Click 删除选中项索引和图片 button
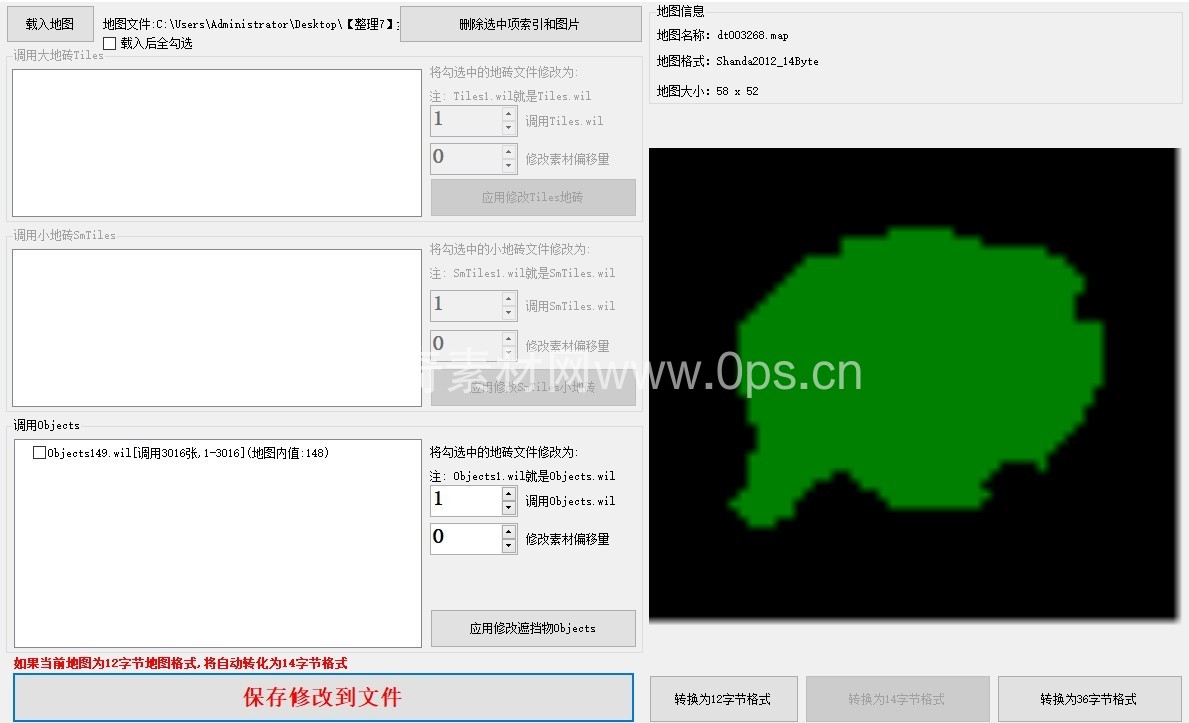Screen dimensions: 1189x723 tap(520, 24)
